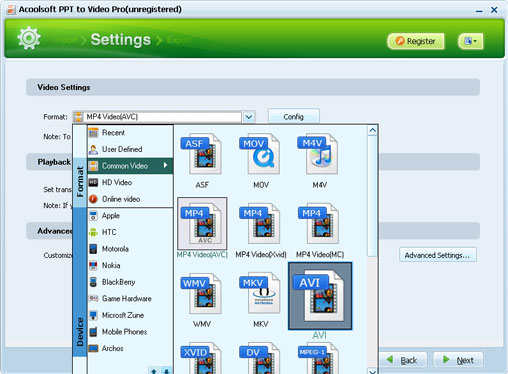Pick MP4 Video(MC) format icon

coord(319,224)
